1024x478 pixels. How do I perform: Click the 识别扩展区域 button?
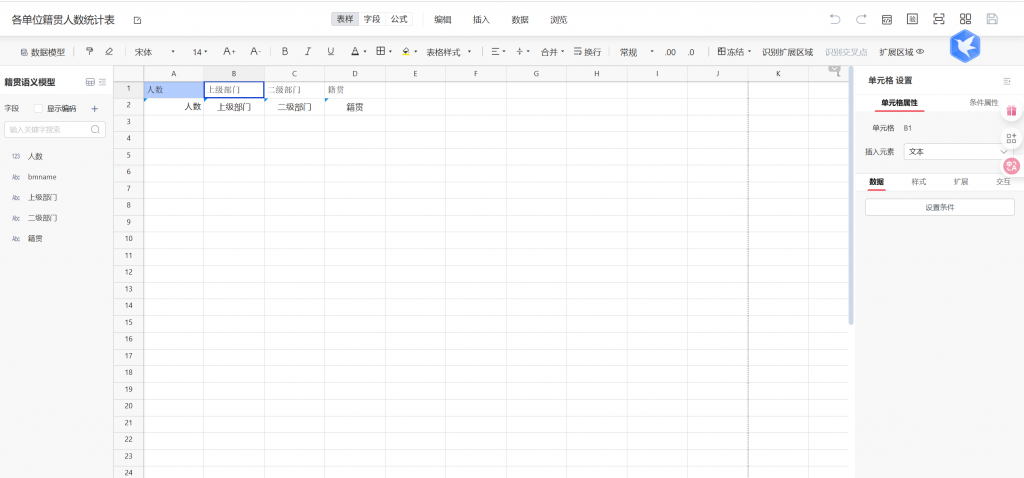(787, 51)
